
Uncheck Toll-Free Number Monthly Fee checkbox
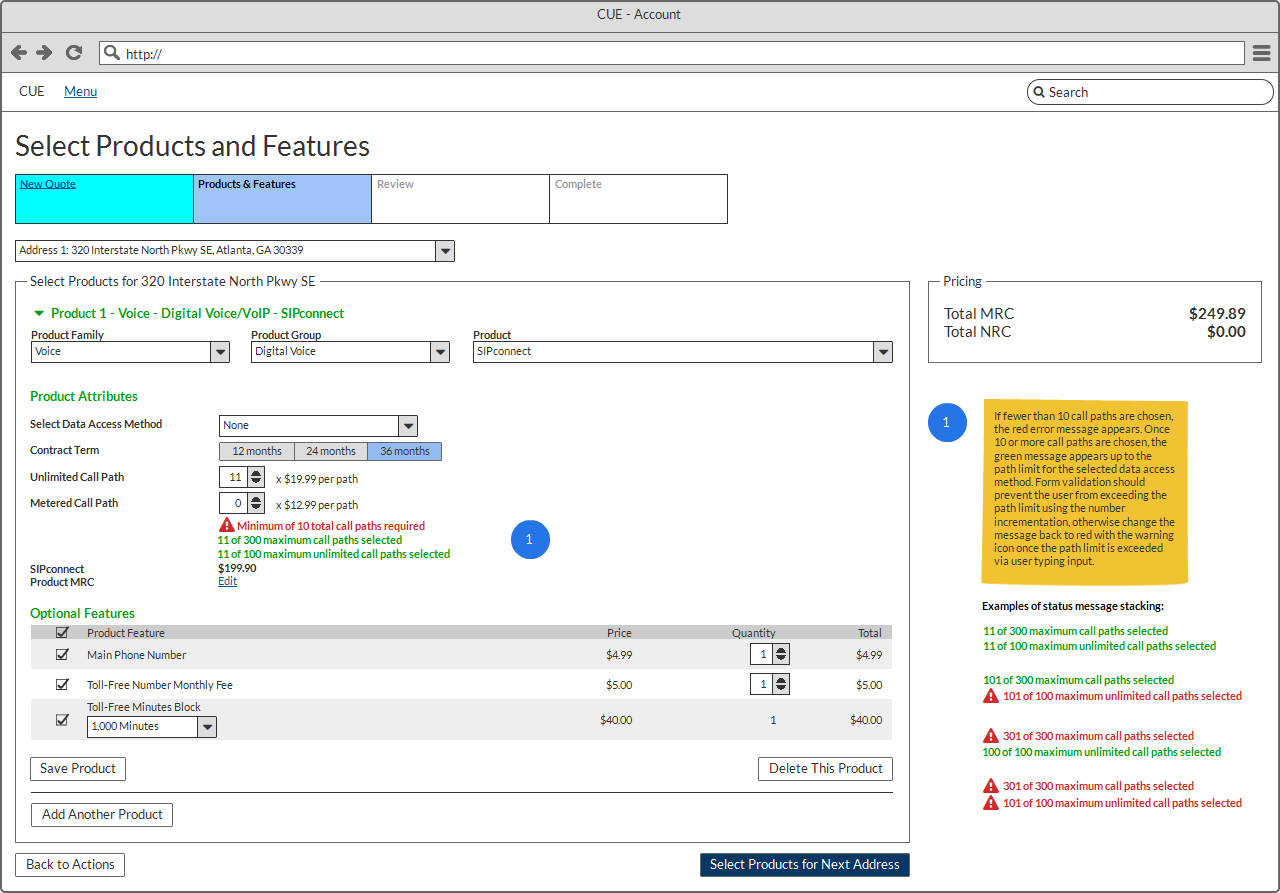click(62, 685)
